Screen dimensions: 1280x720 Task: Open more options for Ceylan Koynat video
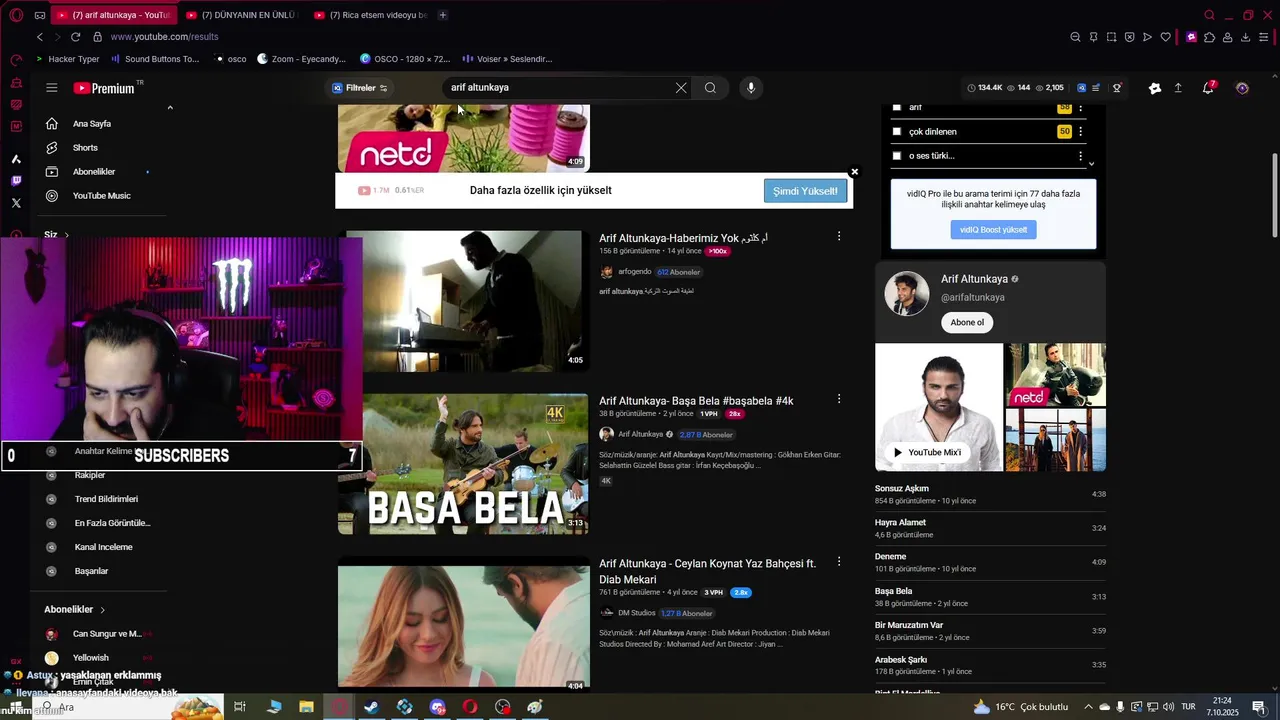(839, 562)
